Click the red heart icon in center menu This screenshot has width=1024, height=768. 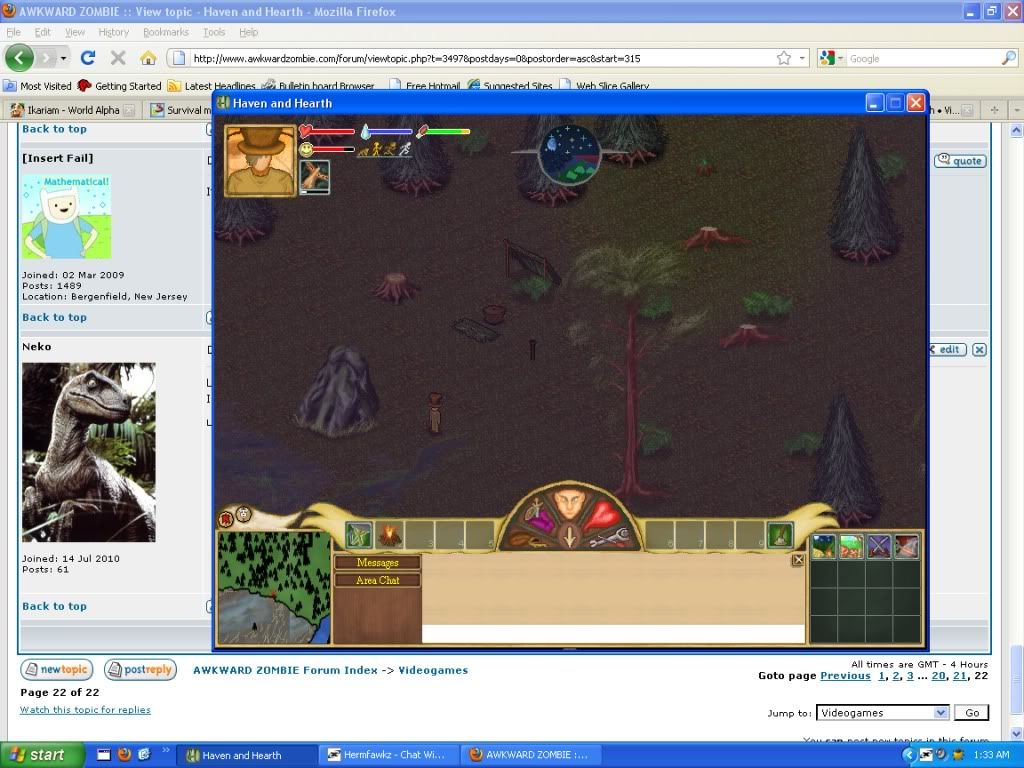(601, 513)
